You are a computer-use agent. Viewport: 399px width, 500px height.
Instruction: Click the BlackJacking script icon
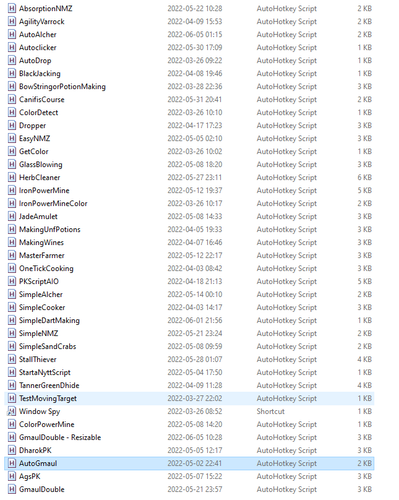point(12,73)
